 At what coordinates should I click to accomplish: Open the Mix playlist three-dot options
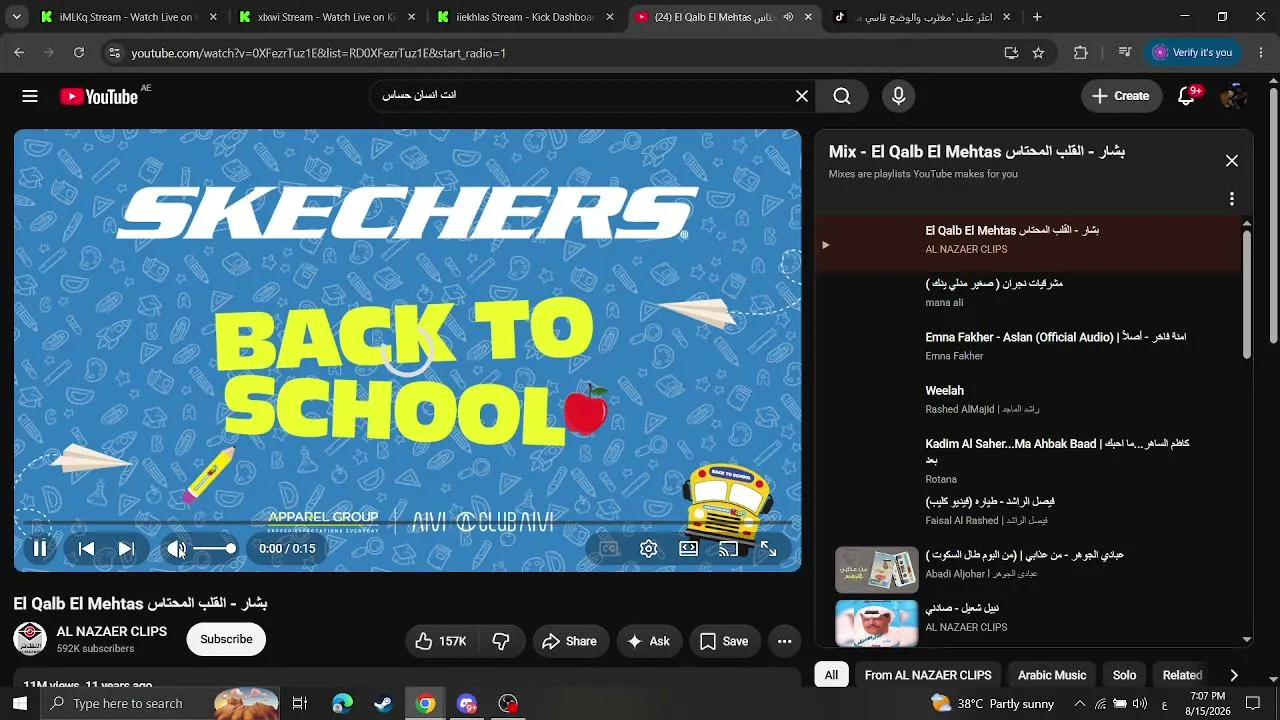point(1232,199)
